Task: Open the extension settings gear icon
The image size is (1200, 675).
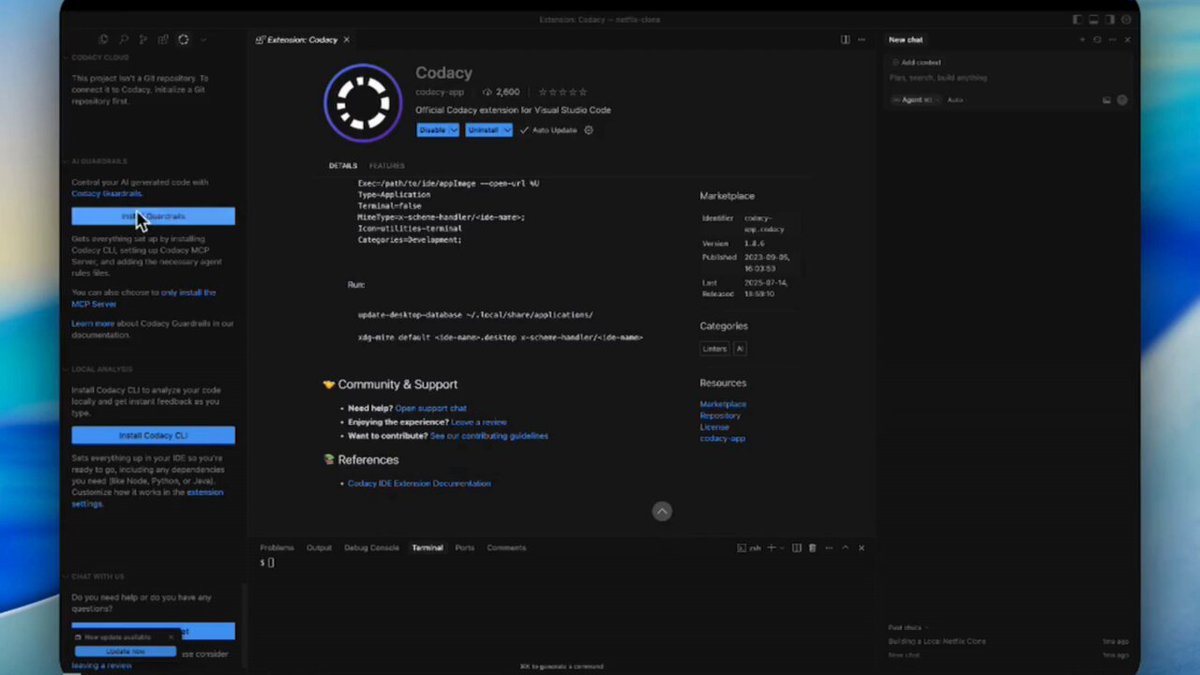Action: pos(589,130)
